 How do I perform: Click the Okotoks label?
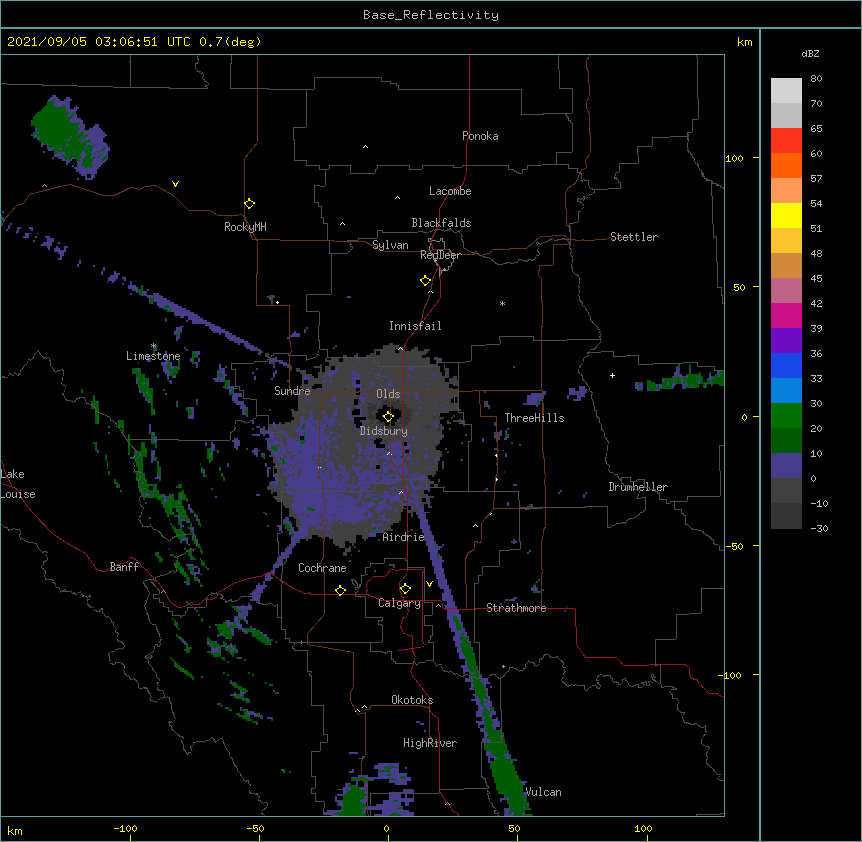(412, 700)
